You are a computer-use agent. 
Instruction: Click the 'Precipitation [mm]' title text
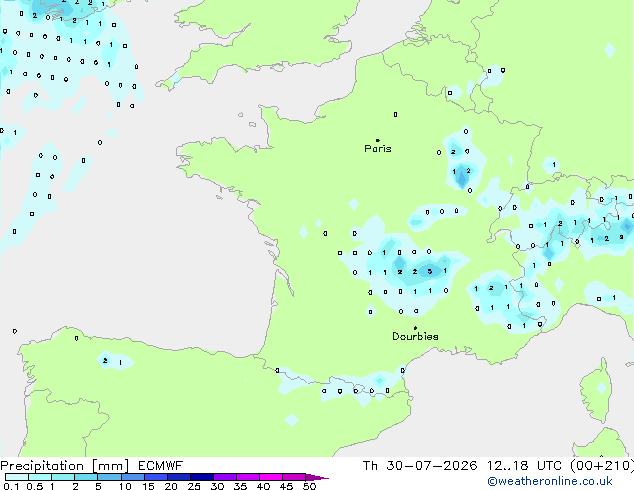click(64, 466)
